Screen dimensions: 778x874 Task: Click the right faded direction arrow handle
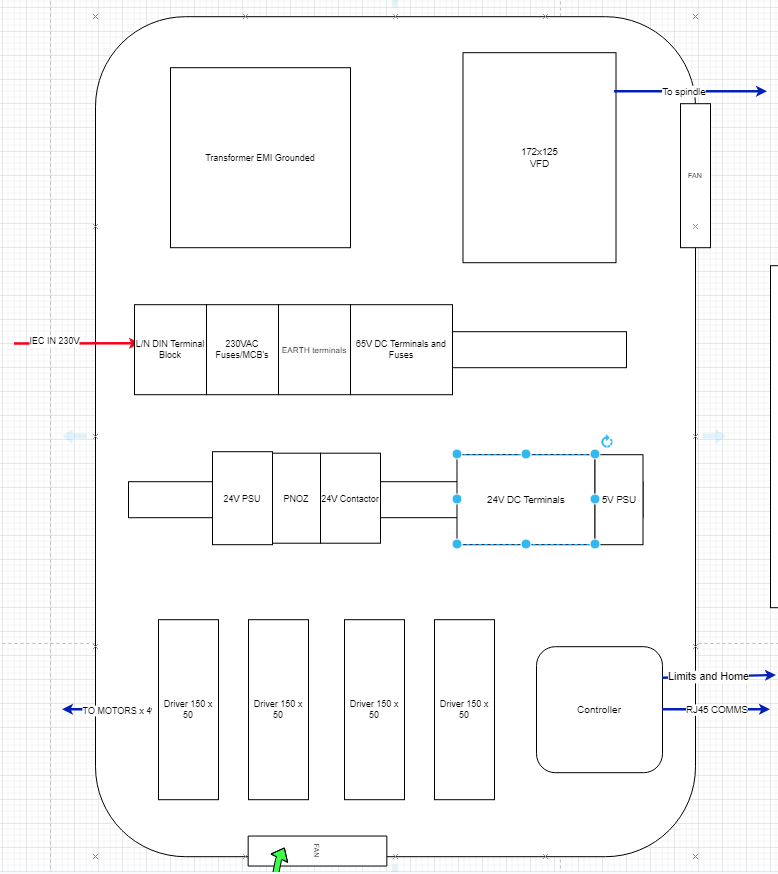pos(713,436)
